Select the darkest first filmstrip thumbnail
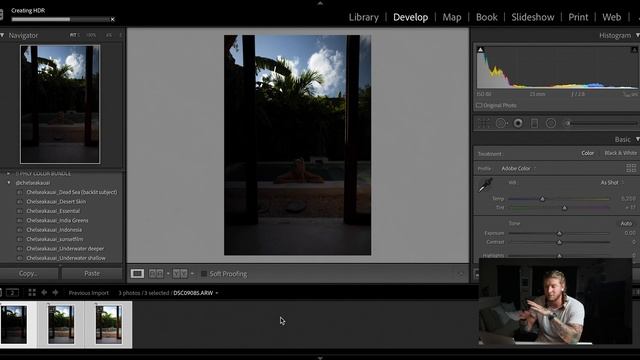The height and width of the screenshot is (360, 640). (14, 324)
